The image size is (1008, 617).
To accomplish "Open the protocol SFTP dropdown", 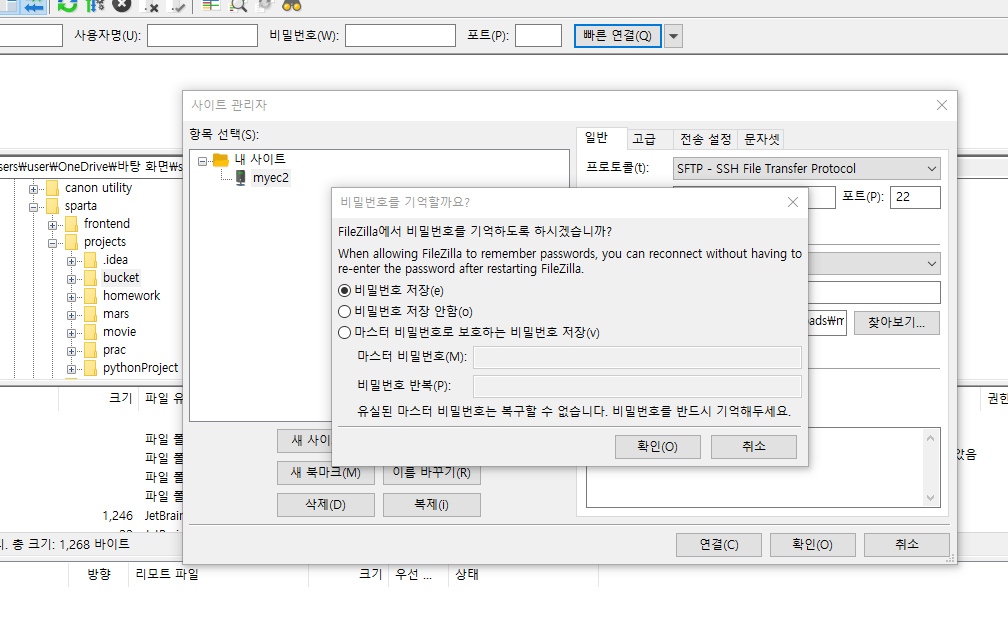I will (806, 168).
